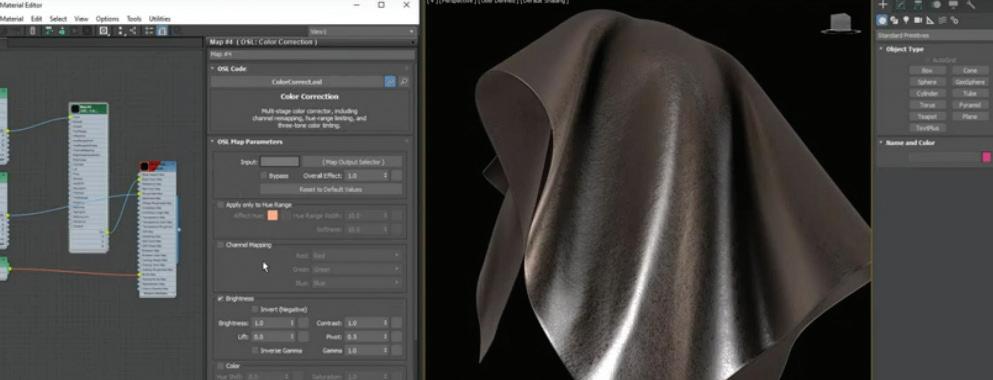Open the Display tab in command panel
This screenshot has height=380, width=993.
point(953,4)
